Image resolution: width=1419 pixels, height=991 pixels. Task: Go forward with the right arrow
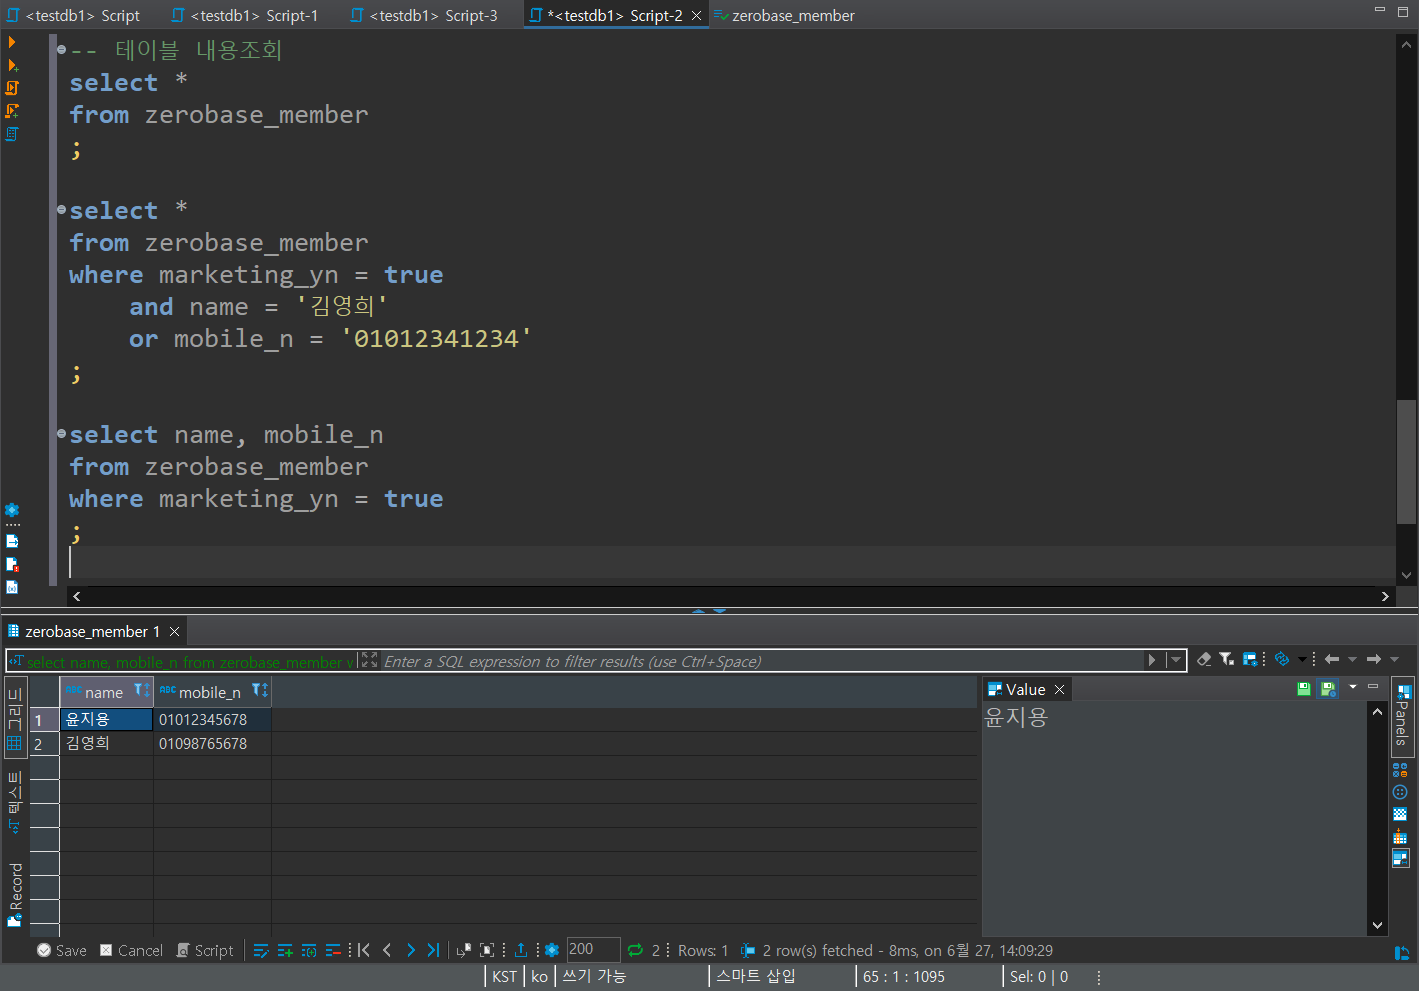[x=1374, y=659]
